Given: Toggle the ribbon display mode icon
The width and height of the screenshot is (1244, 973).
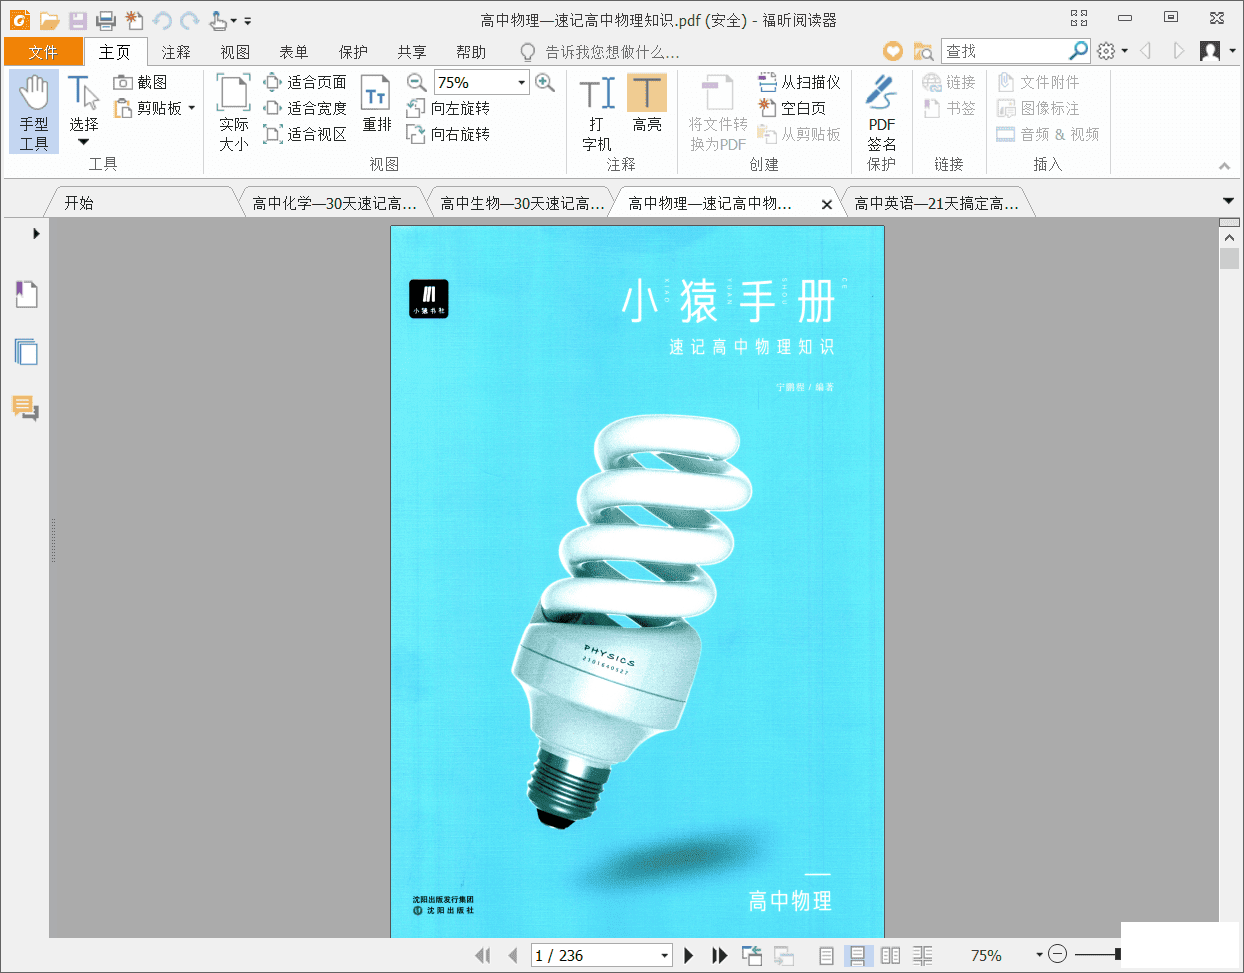Looking at the screenshot, I should point(1079,18).
